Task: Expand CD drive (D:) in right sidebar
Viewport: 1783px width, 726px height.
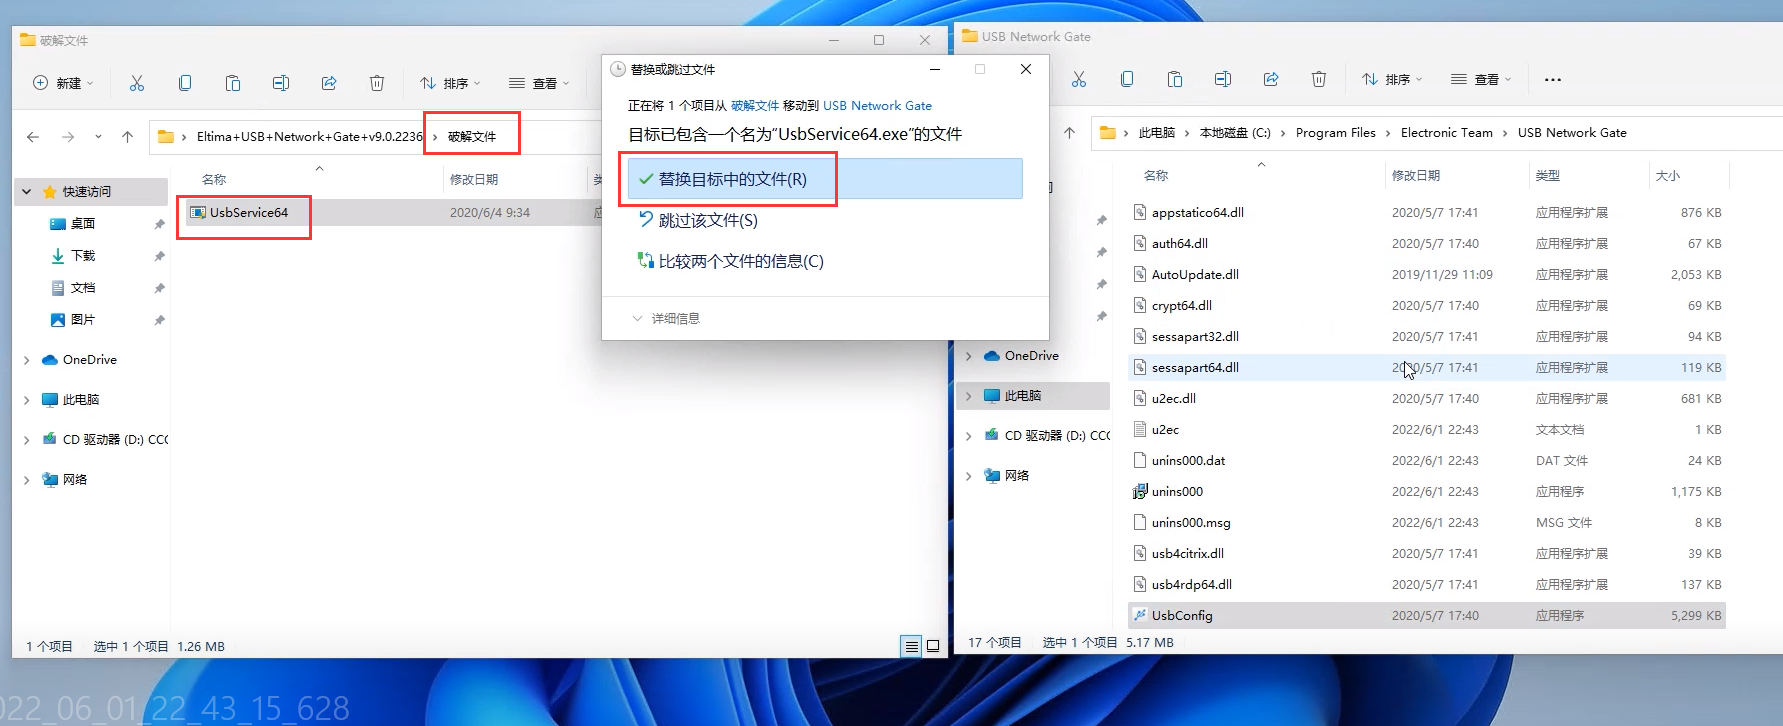Action: point(969,436)
